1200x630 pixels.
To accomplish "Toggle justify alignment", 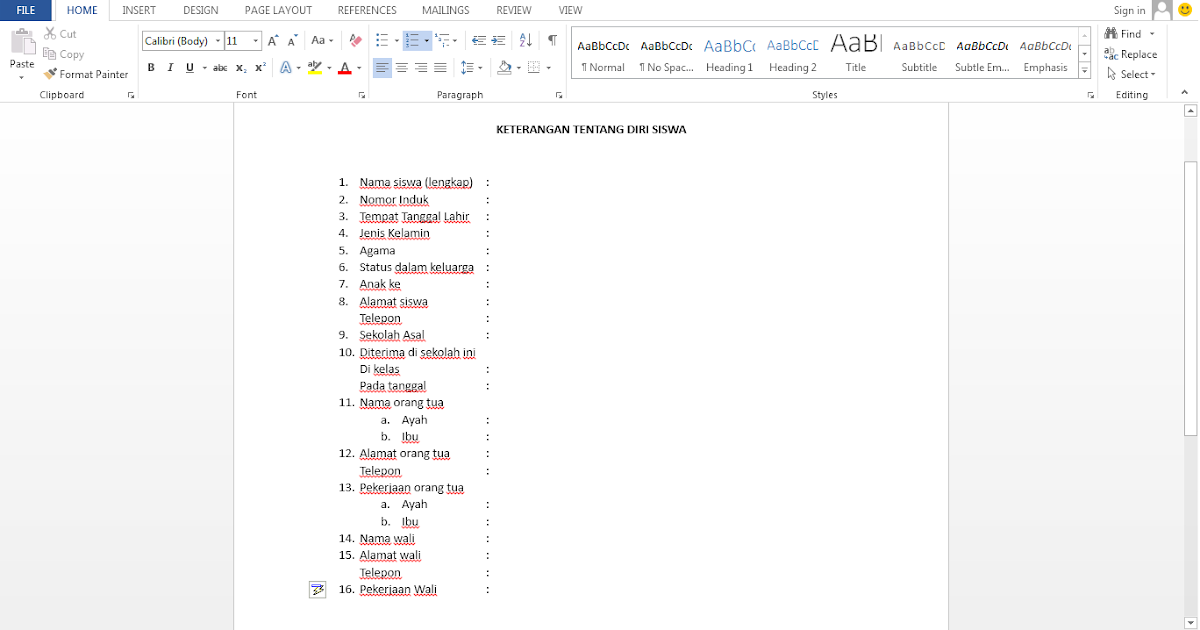I will 439,68.
